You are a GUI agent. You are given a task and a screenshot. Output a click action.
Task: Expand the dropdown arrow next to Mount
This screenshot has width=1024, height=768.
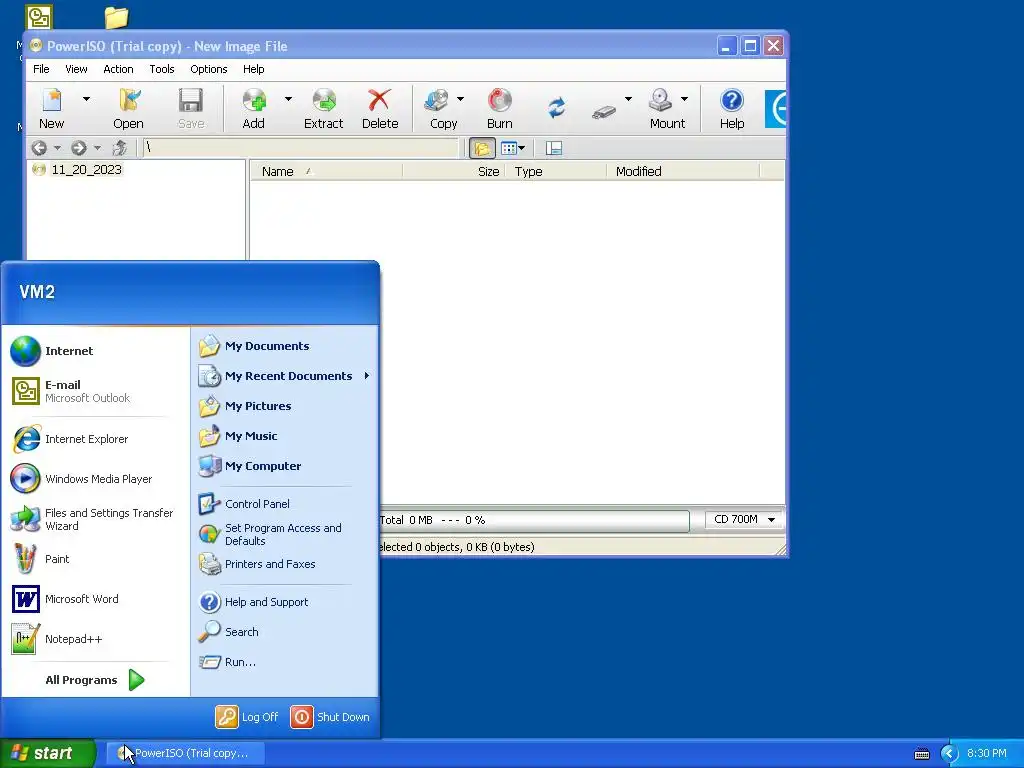(684, 99)
